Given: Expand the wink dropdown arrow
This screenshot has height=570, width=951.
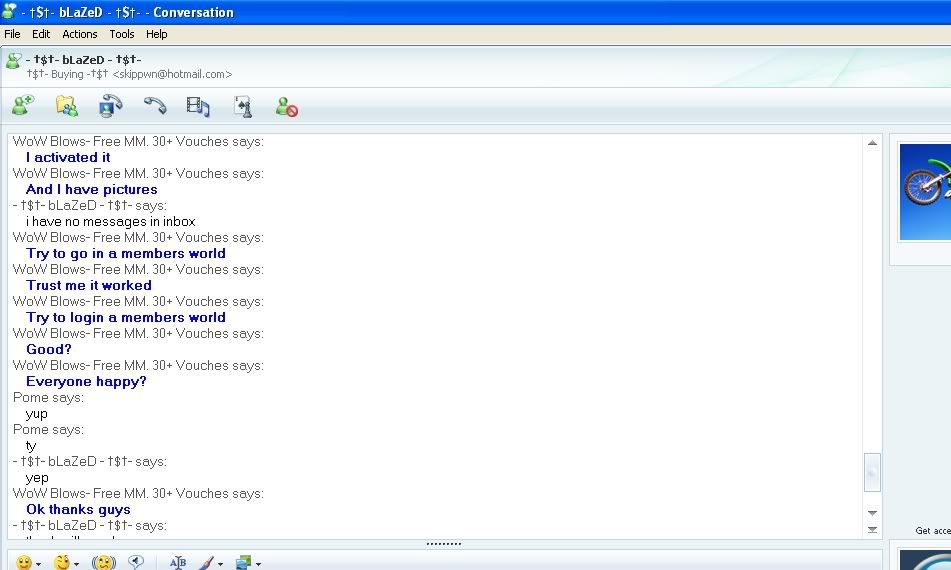Looking at the screenshot, I should 76,565.
